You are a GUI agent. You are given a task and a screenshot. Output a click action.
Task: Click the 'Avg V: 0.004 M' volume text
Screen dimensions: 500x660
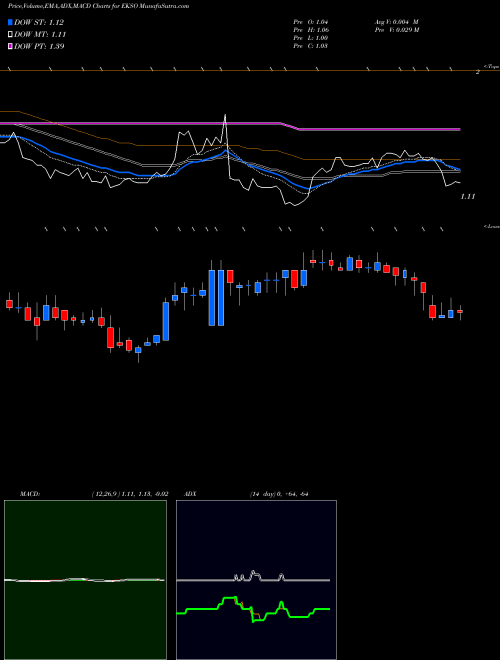397,22
